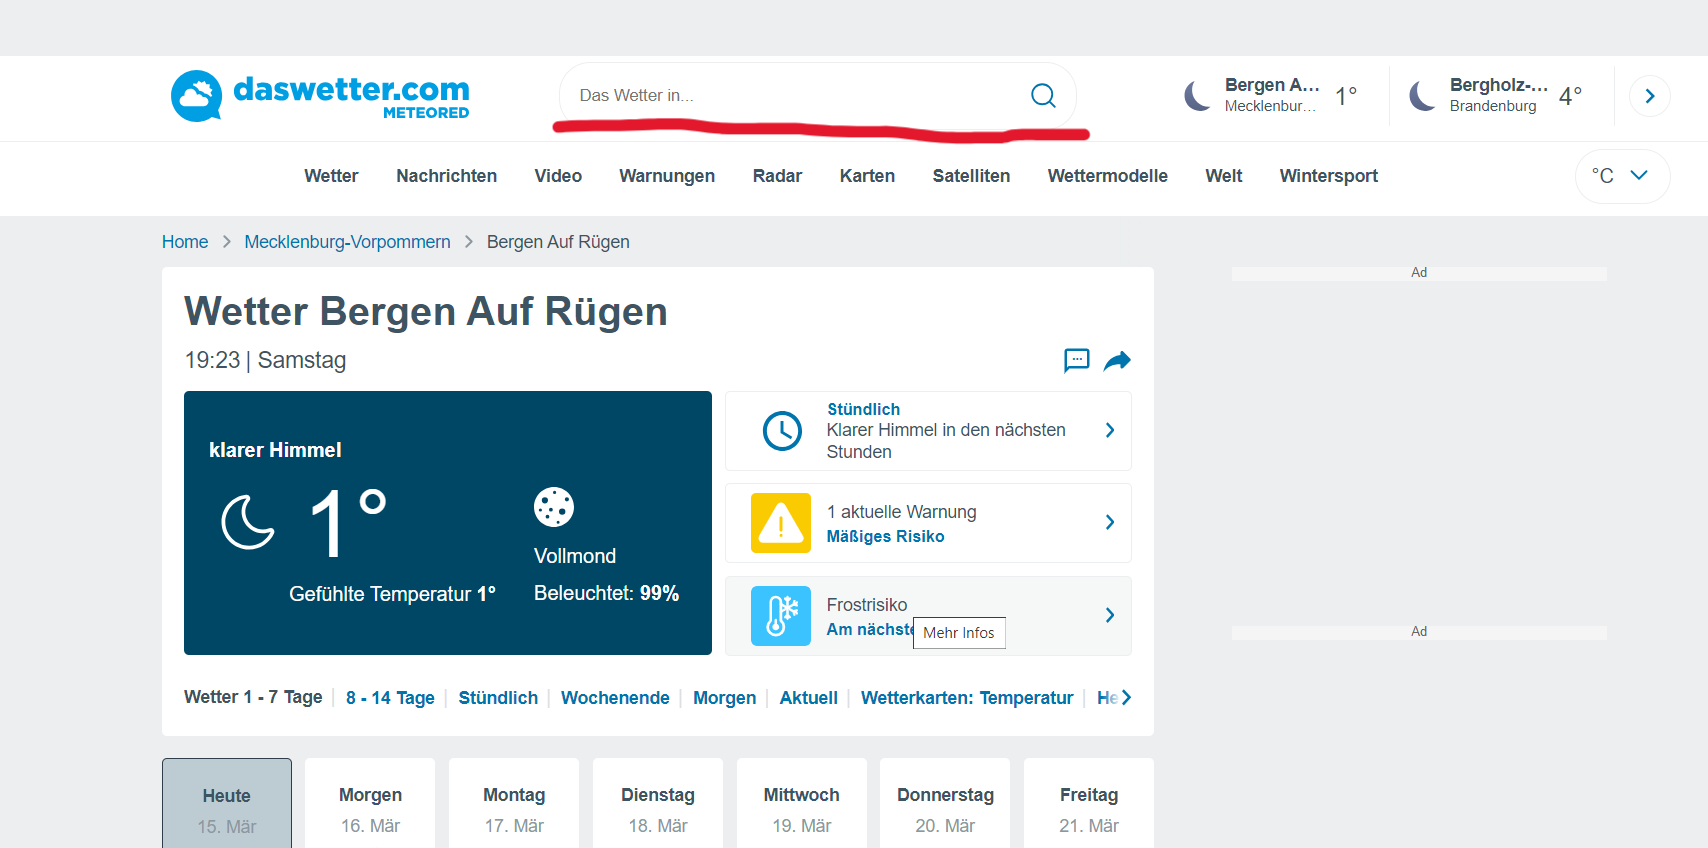
Task: Click the yellow warning triangle icon
Action: [x=781, y=523]
